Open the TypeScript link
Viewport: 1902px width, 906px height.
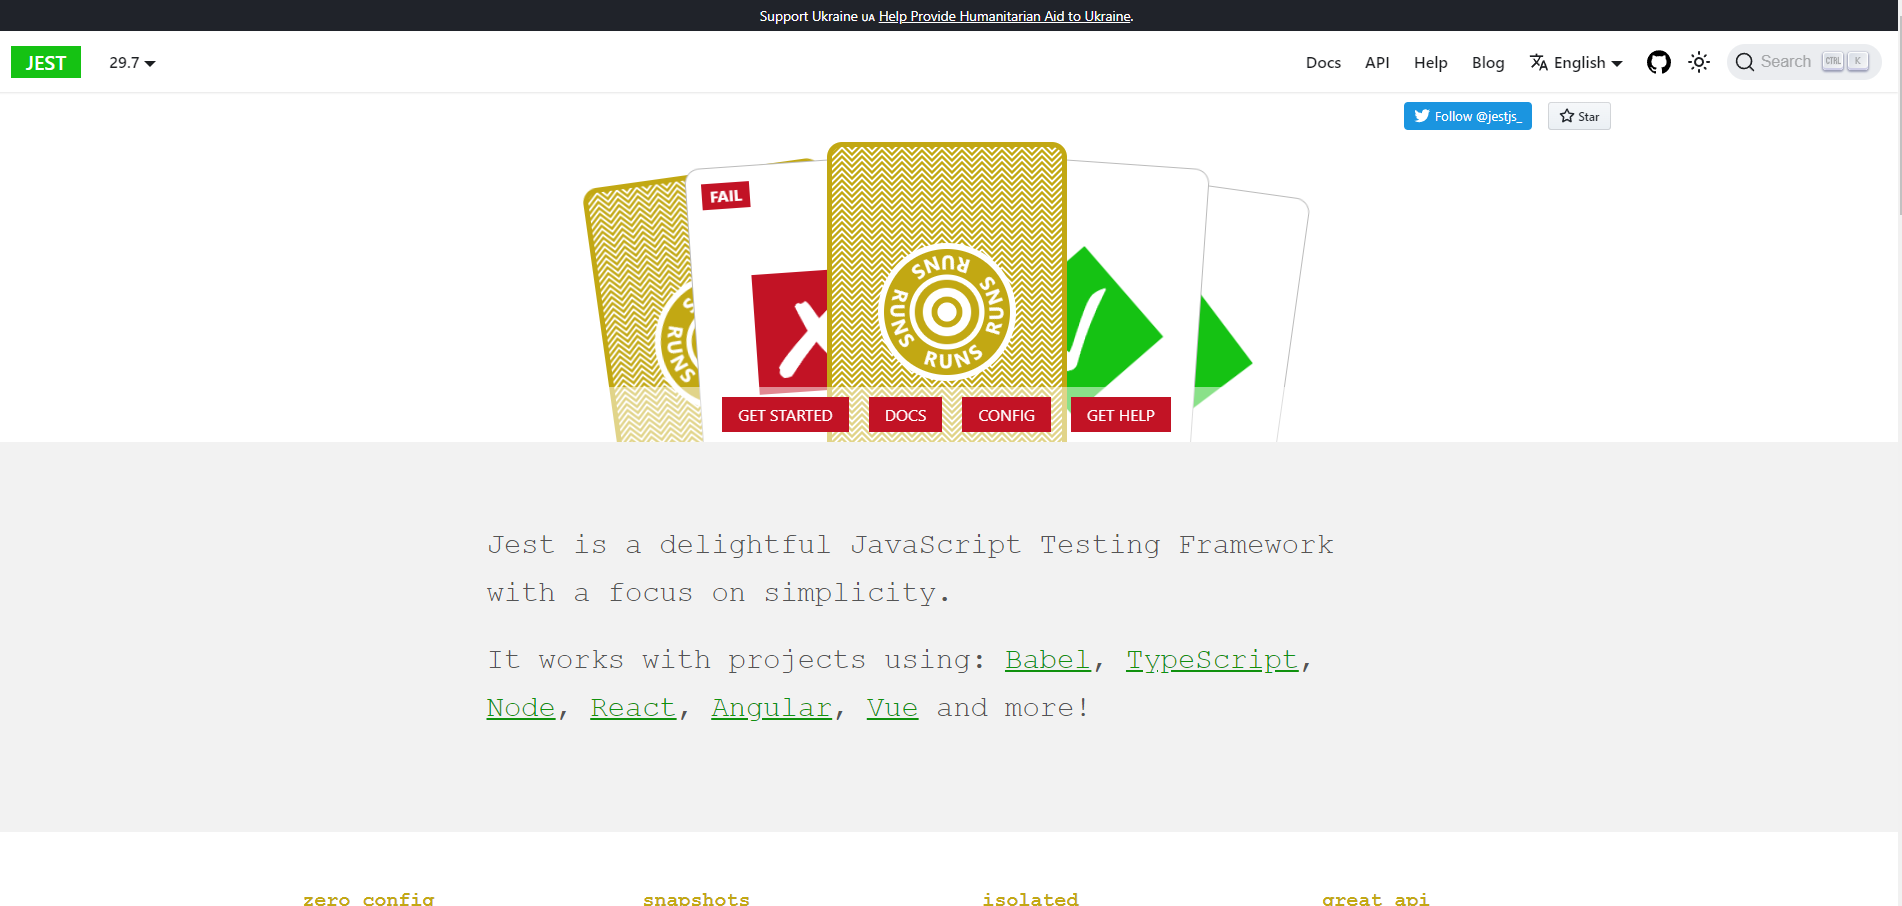(1212, 660)
